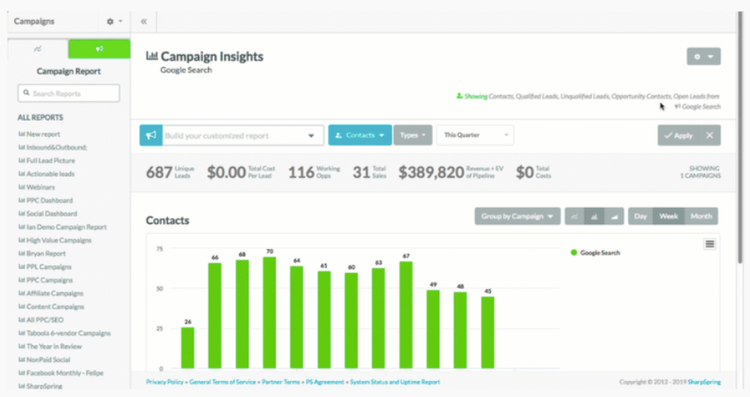Visit the SharpSpring copyright link
Screen dimensions: 750x397
(704, 382)
